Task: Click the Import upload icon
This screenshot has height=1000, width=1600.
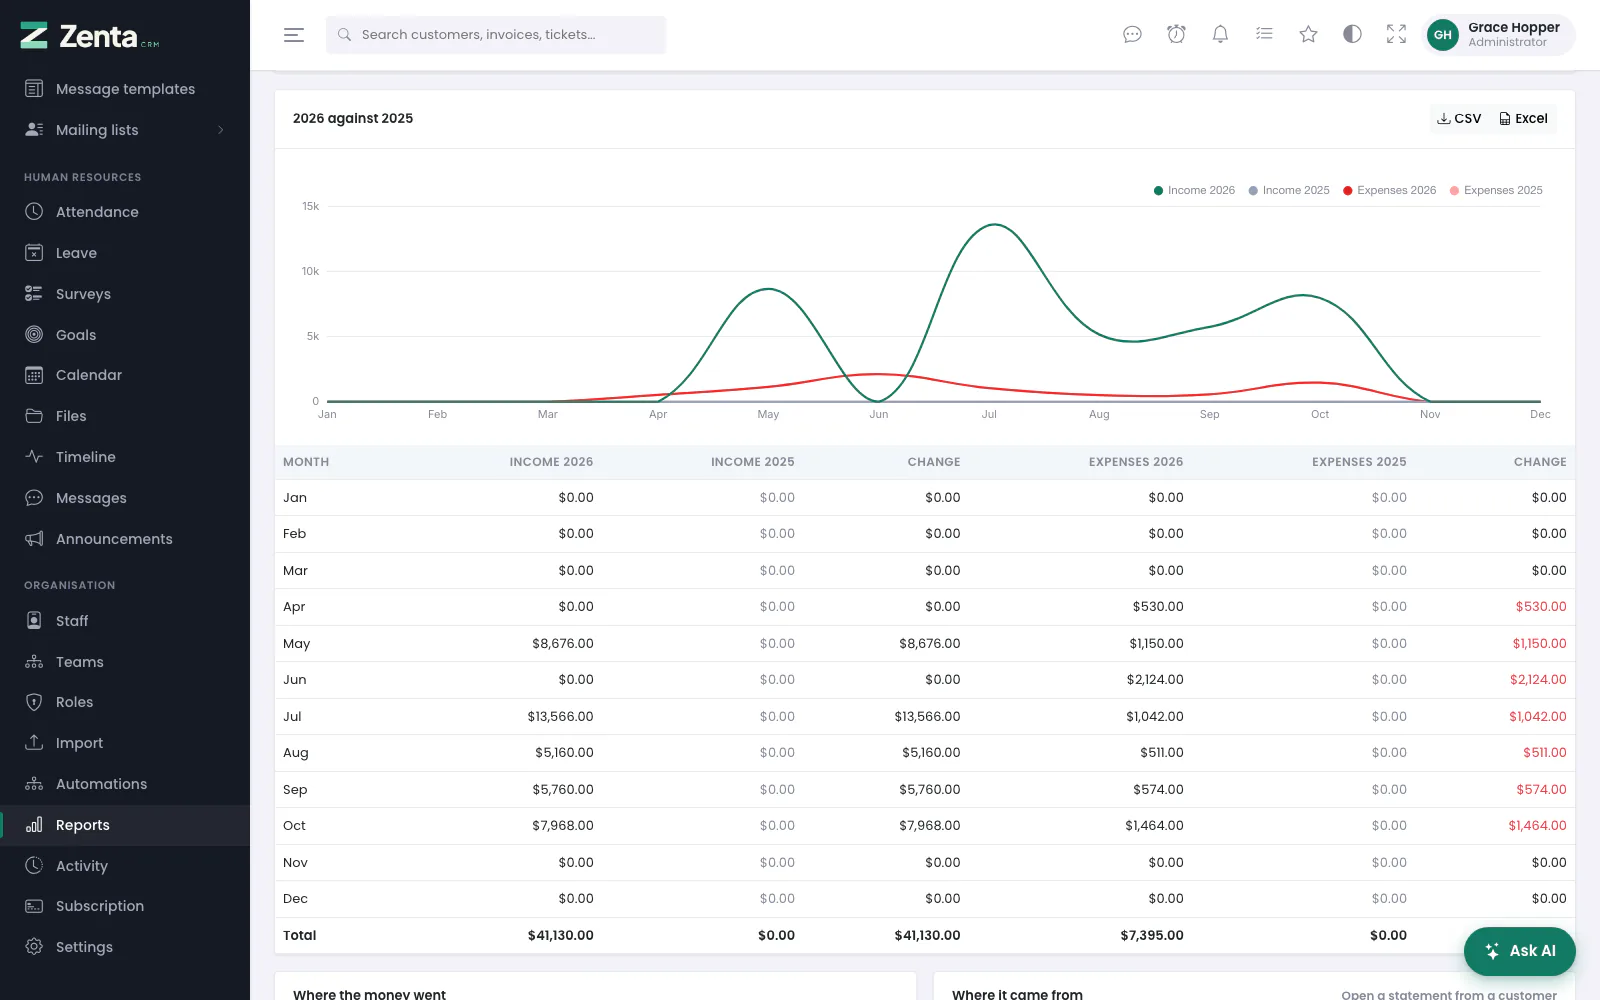Action: (x=34, y=743)
